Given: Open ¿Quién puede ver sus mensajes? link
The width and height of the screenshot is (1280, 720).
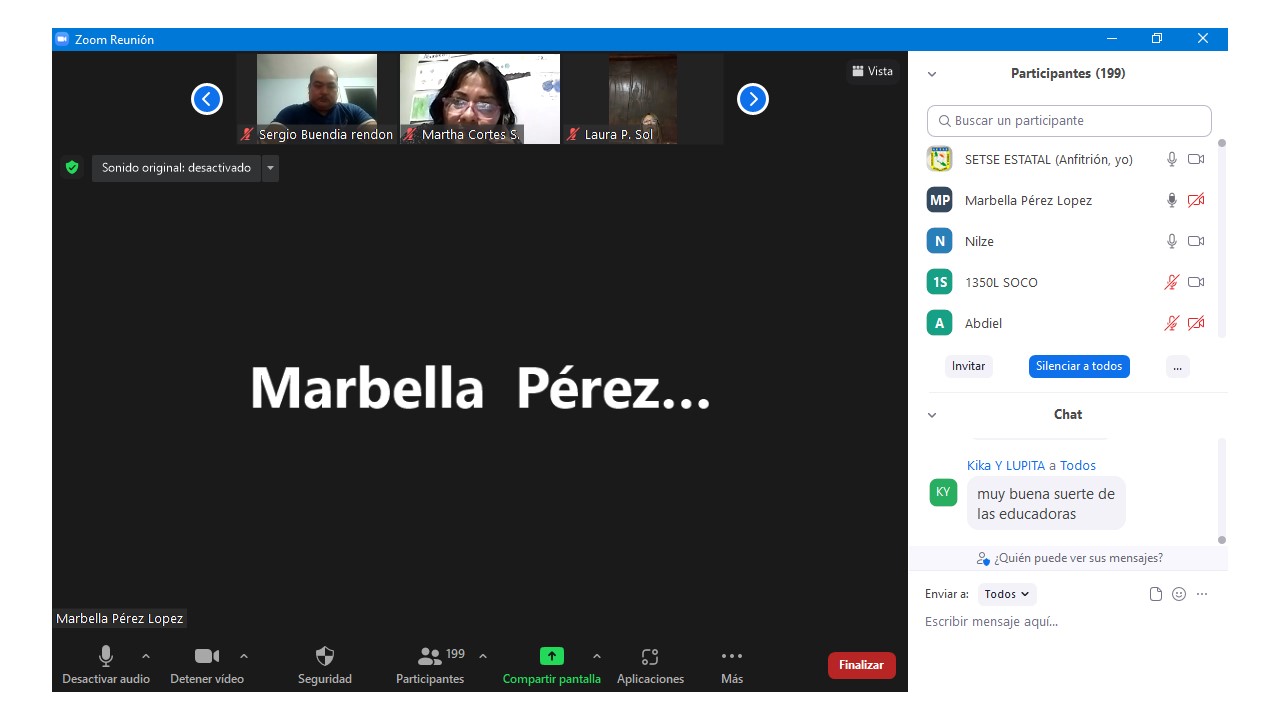Looking at the screenshot, I should [1070, 558].
